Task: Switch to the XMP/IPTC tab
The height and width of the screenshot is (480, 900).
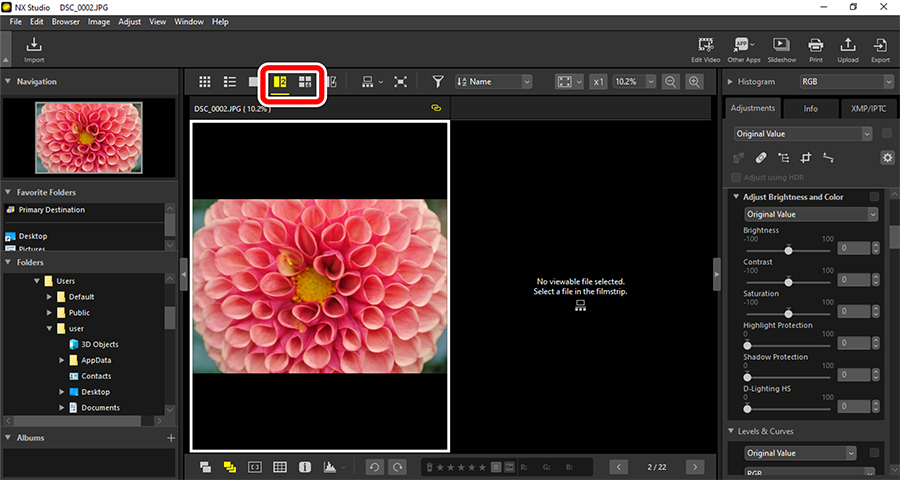Action: click(x=870, y=109)
